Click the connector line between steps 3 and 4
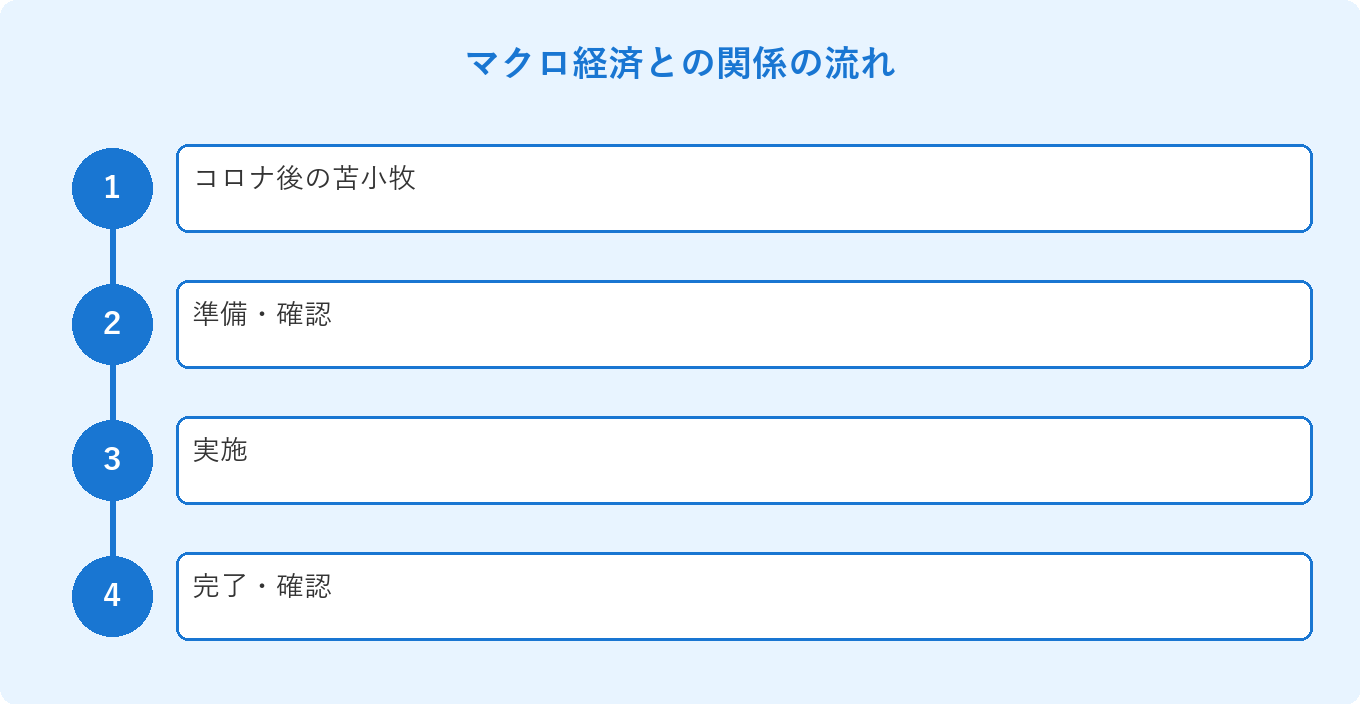This screenshot has height=704, width=1360. [112, 528]
